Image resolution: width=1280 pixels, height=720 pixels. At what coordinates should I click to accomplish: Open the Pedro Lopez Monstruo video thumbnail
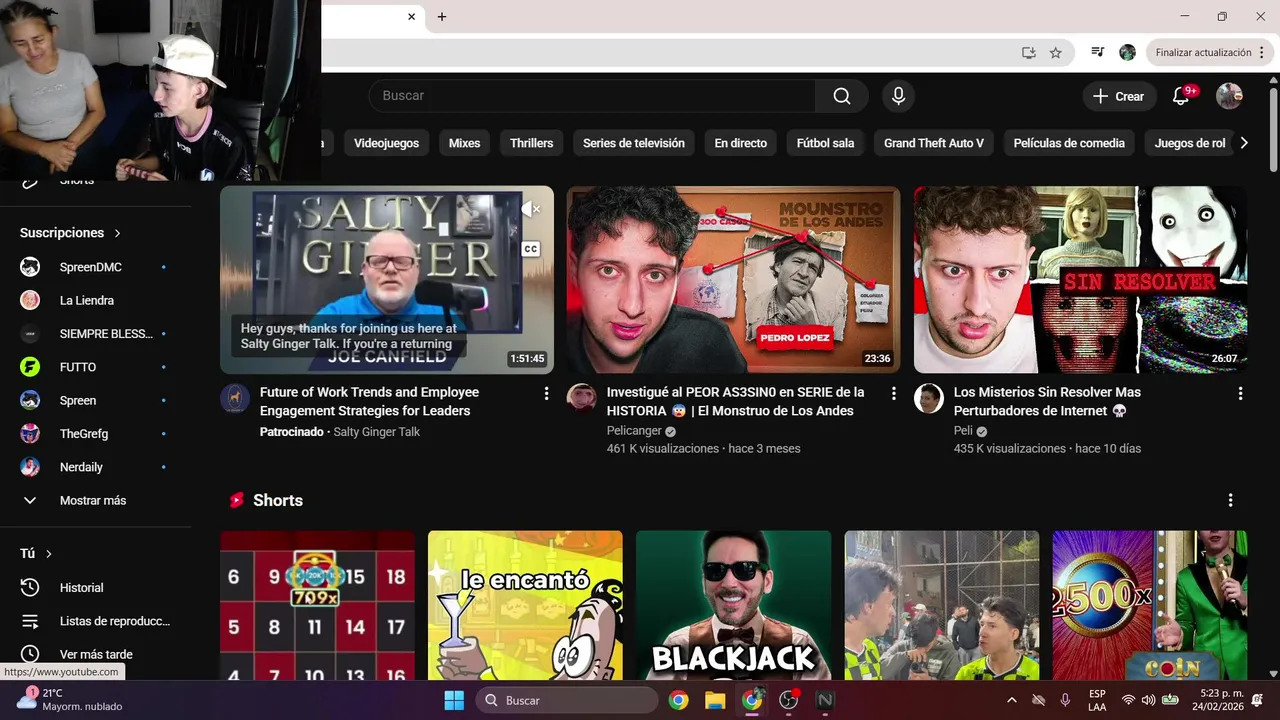[733, 279]
